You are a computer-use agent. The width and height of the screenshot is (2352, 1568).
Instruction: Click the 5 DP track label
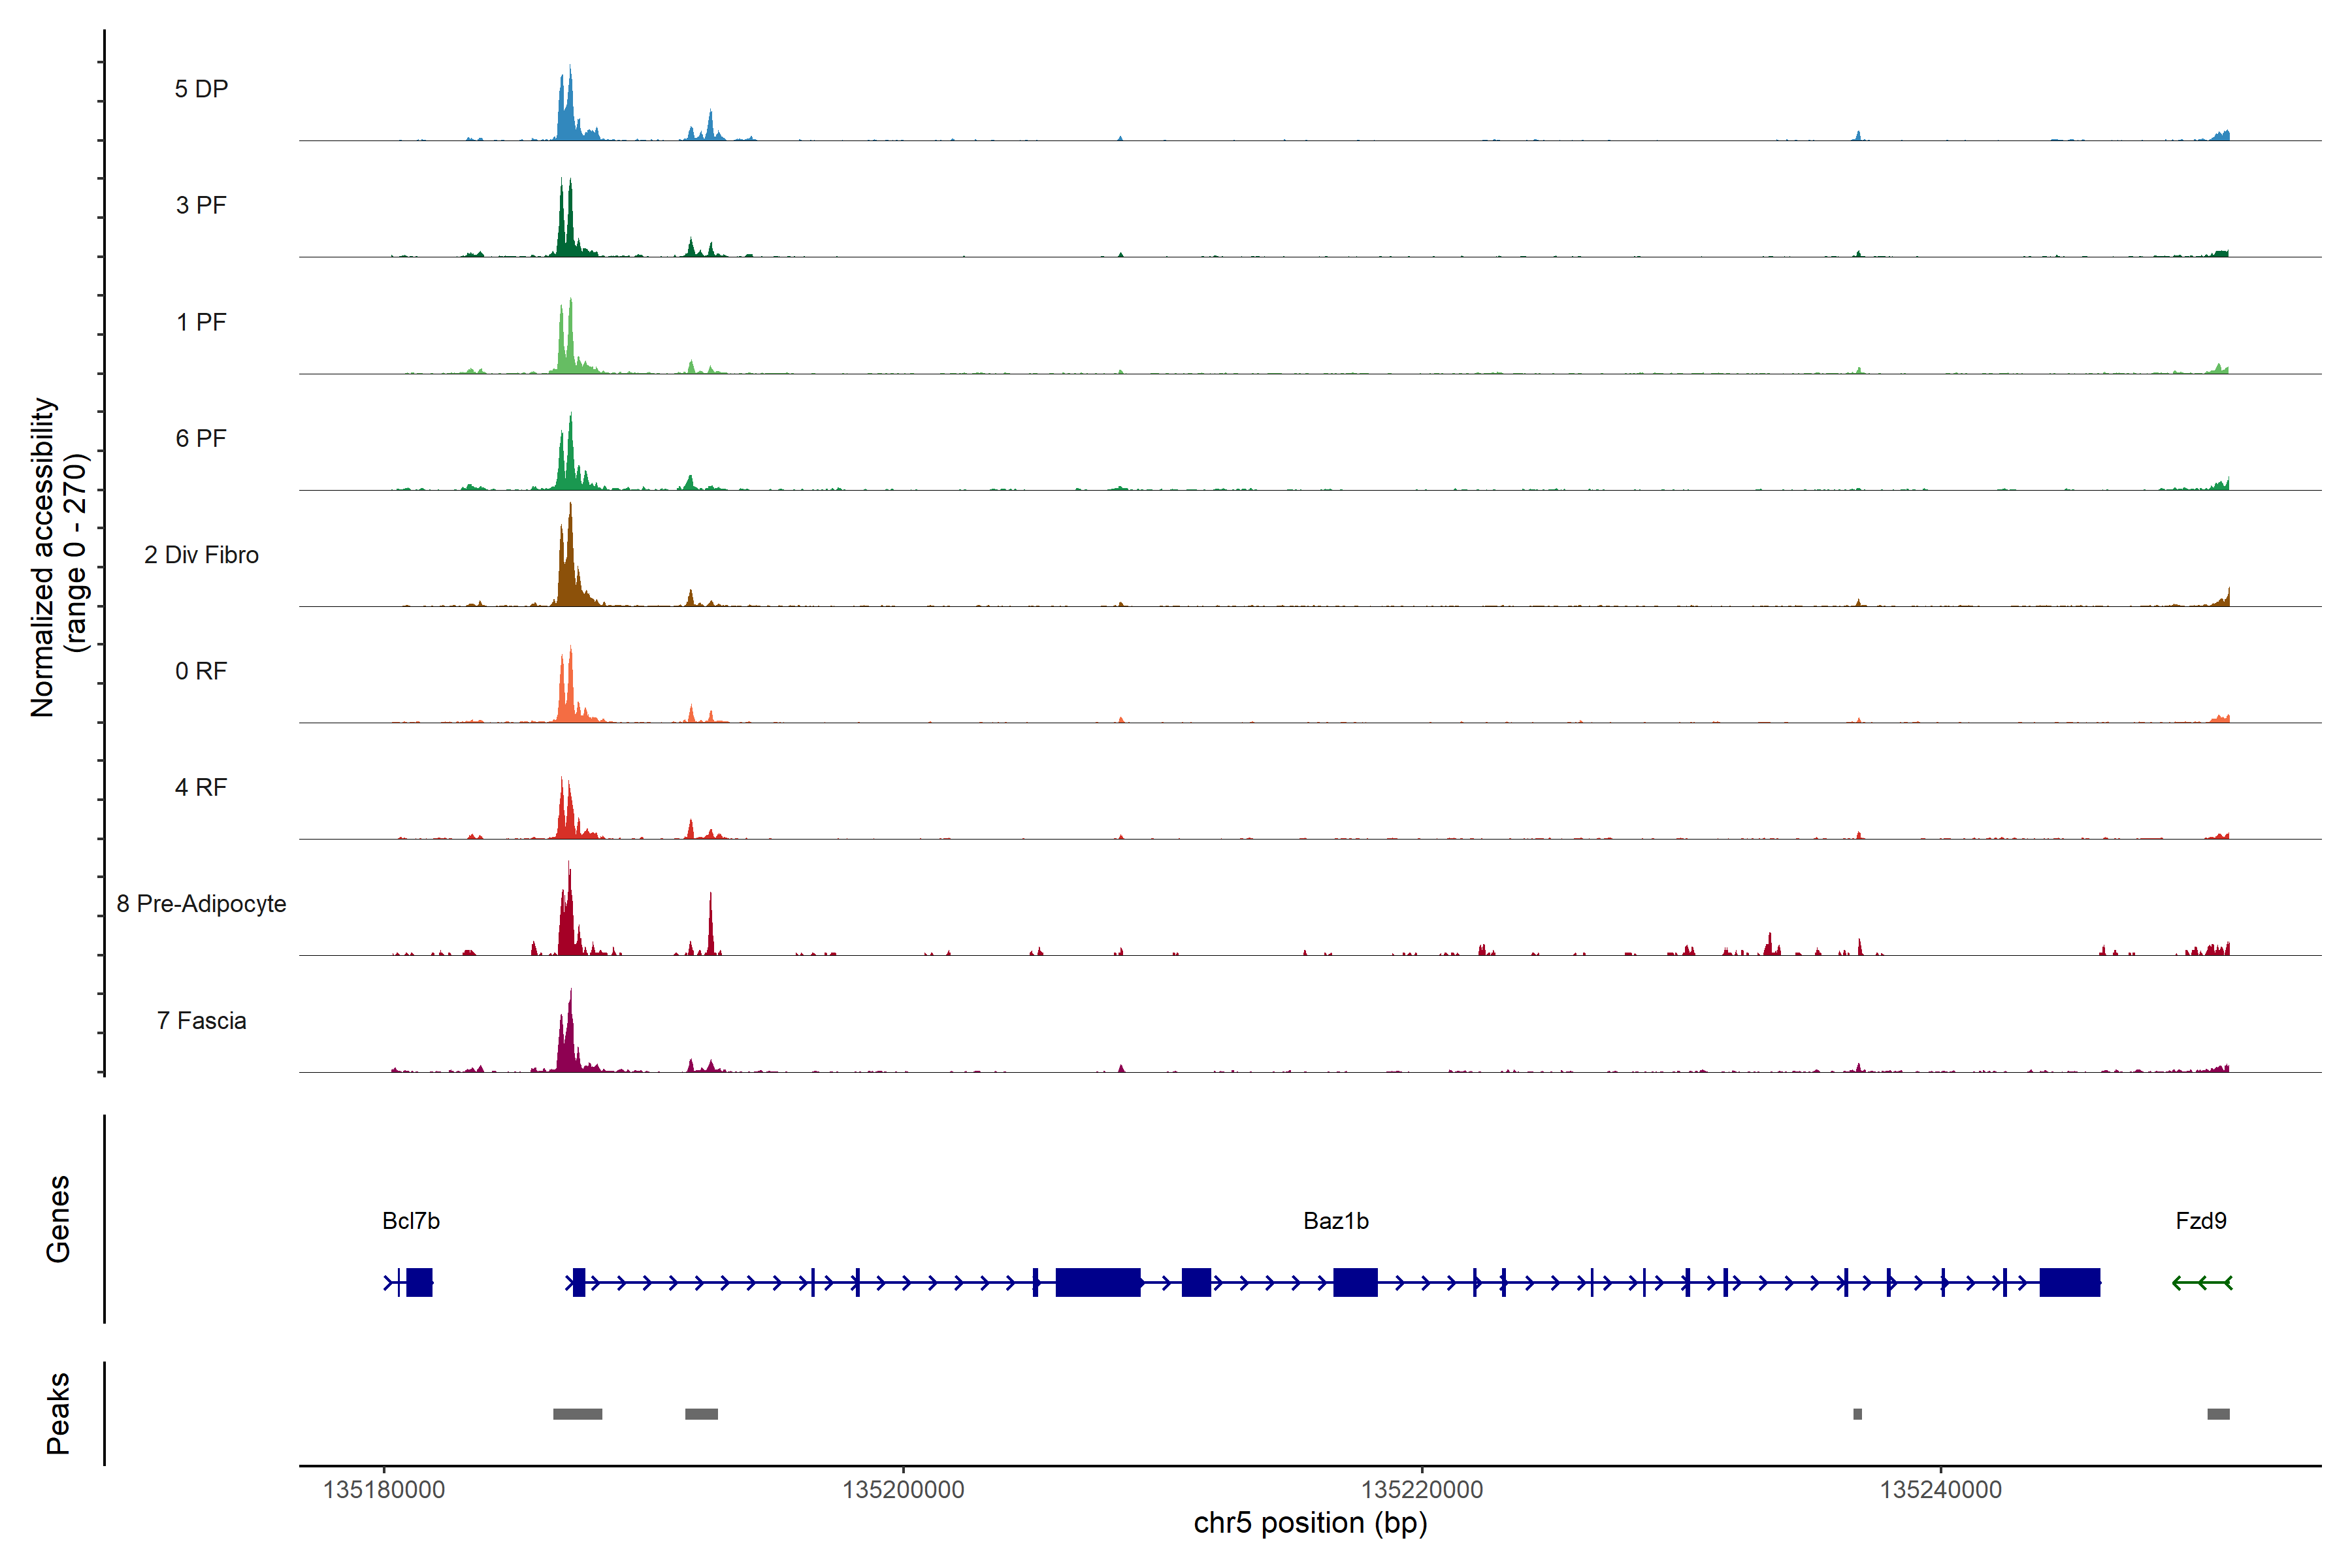coord(201,89)
